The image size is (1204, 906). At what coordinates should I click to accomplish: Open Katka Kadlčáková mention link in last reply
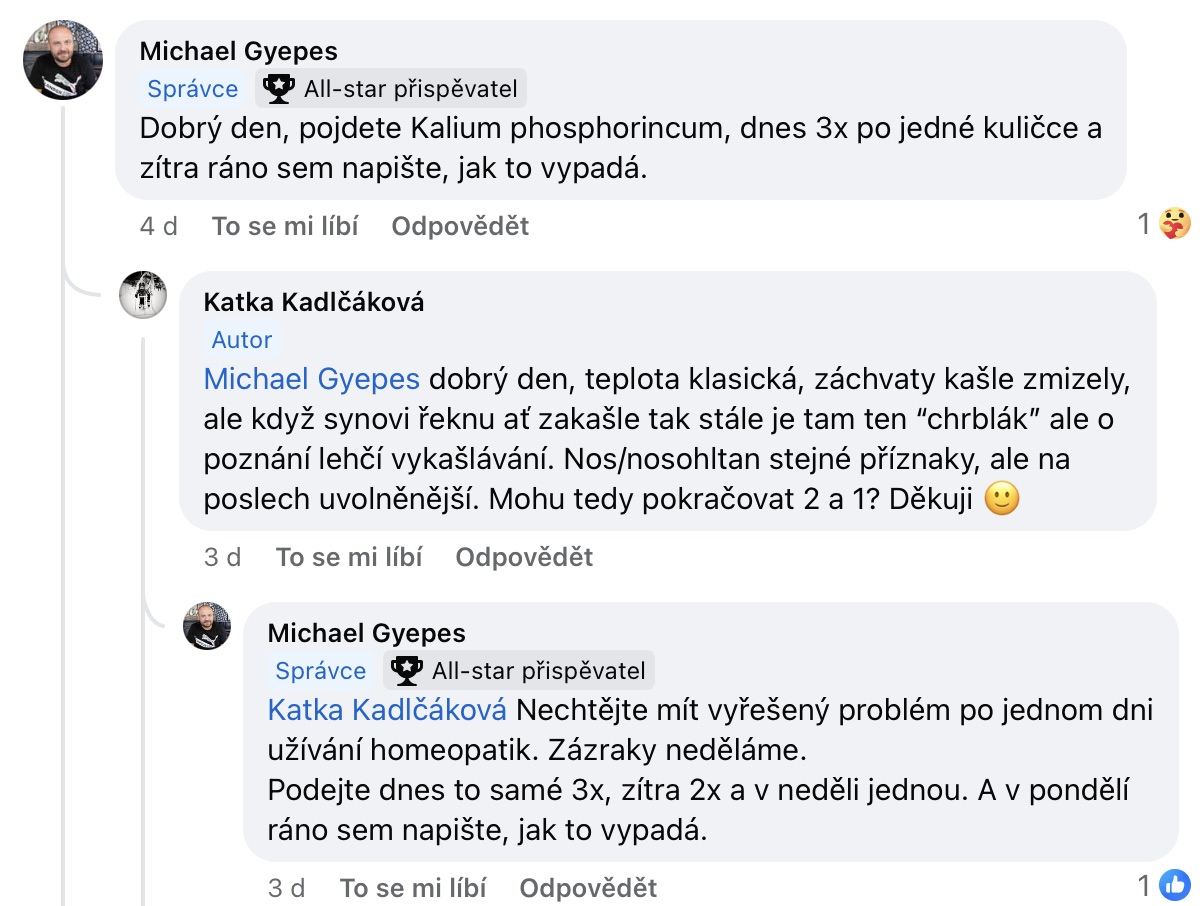point(387,710)
